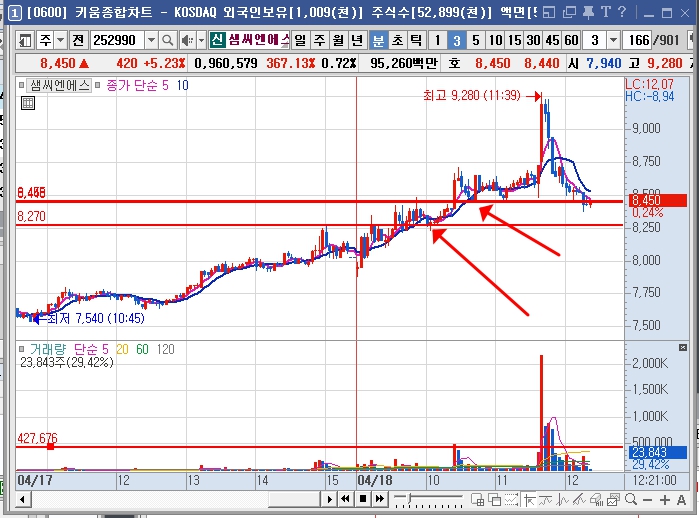
Task: Click the trend line drawing icon
Action: (x=579, y=500)
